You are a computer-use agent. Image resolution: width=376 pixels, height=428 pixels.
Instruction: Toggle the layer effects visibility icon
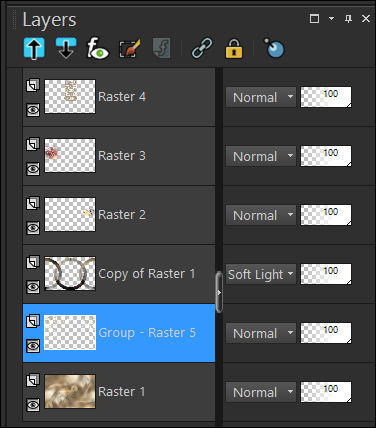[97, 49]
